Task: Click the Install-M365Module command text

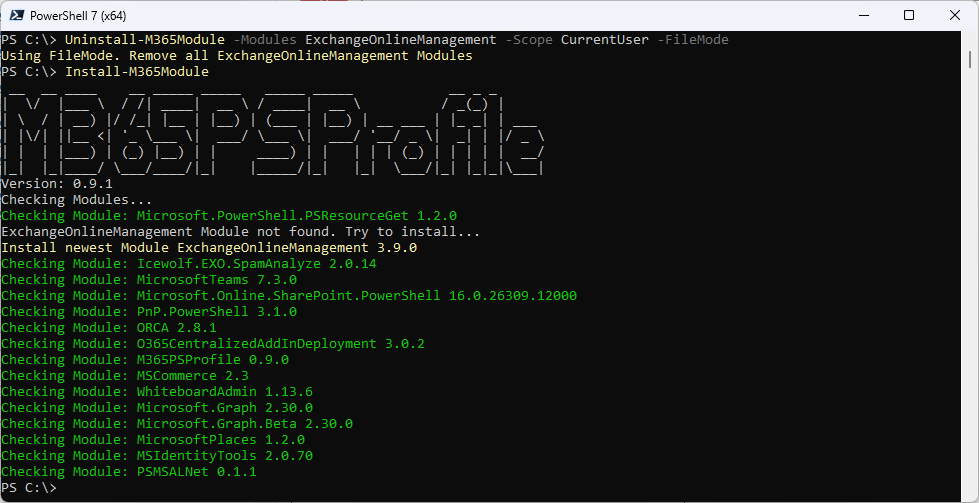Action: 137,72
